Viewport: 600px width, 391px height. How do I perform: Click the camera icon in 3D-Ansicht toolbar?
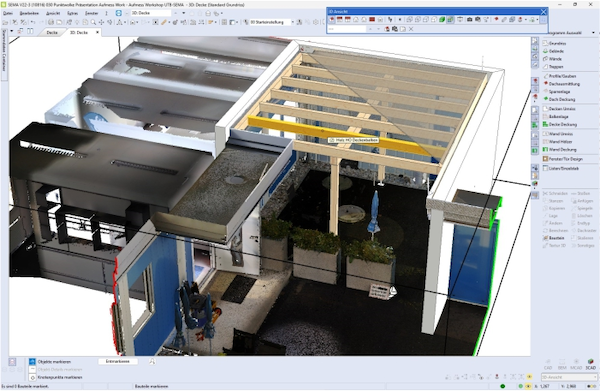(470, 19)
